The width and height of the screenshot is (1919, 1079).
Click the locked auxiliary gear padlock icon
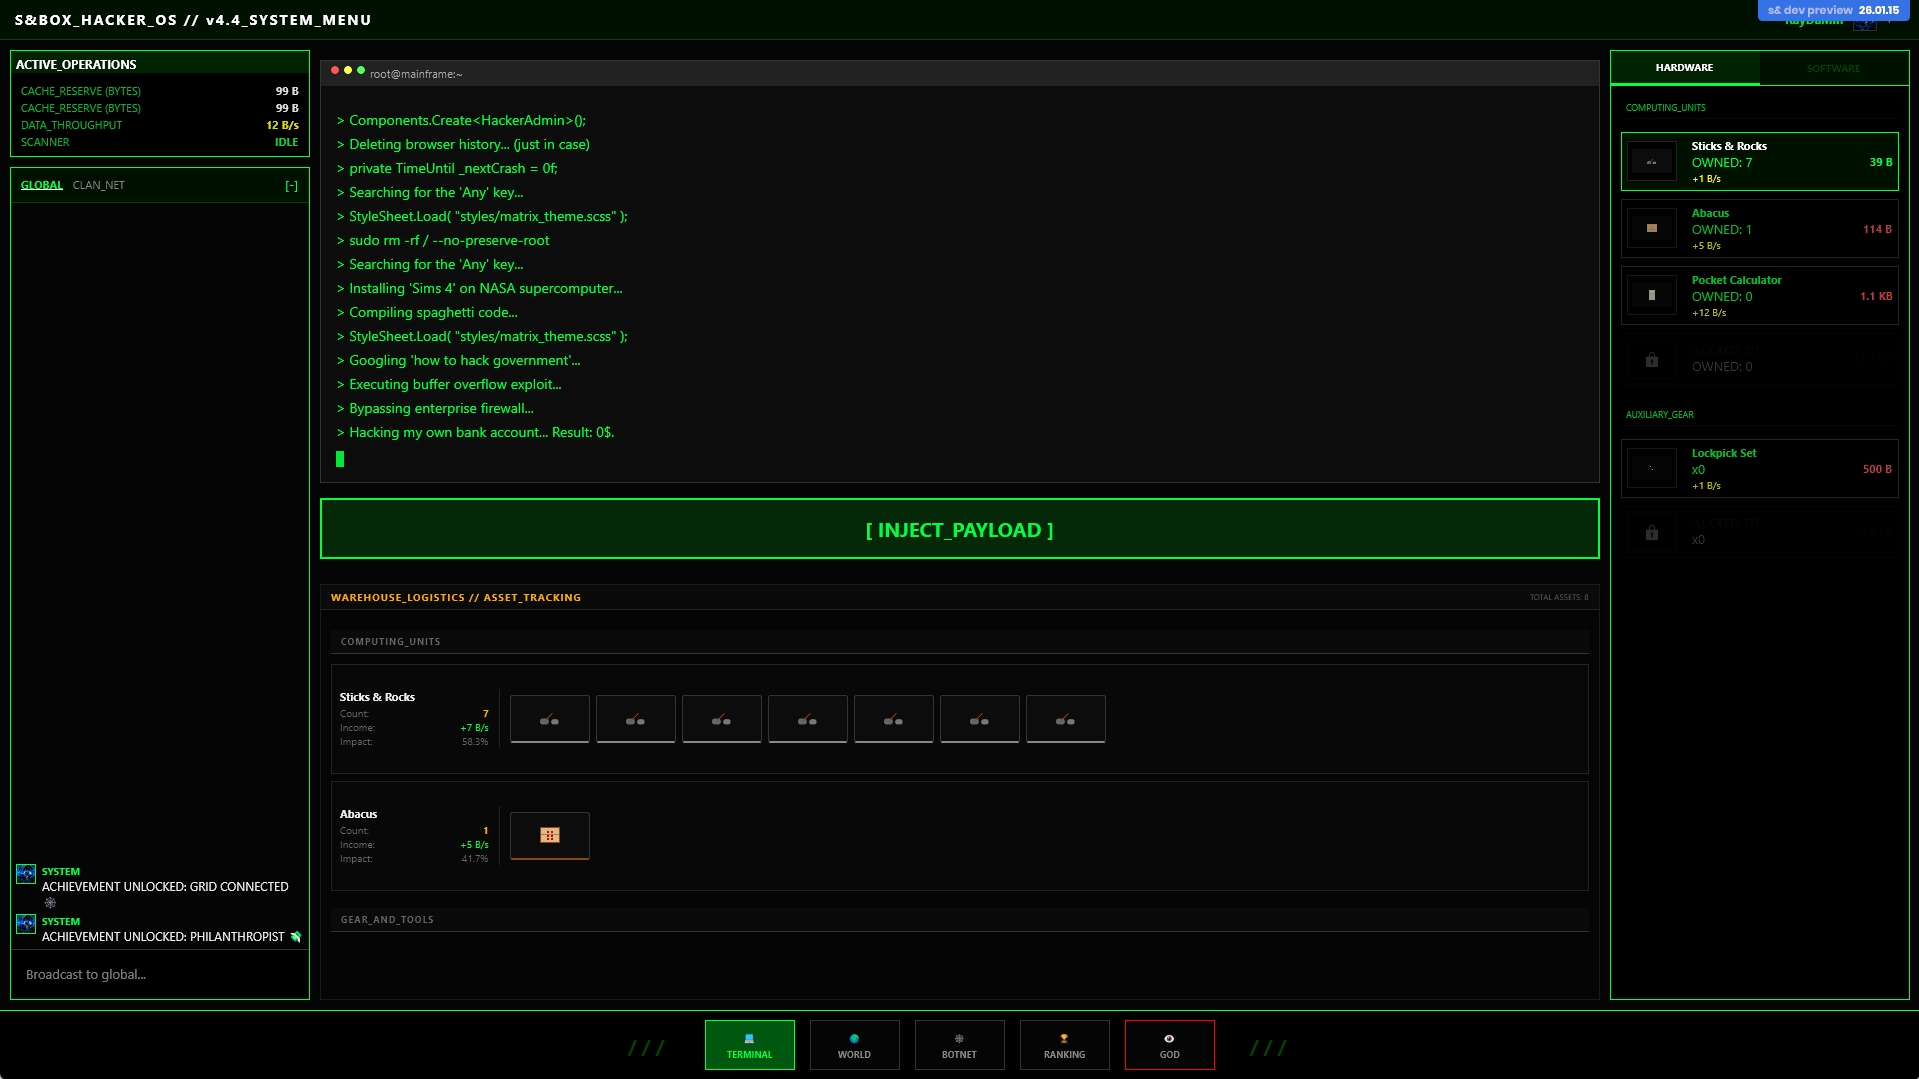click(x=1651, y=533)
